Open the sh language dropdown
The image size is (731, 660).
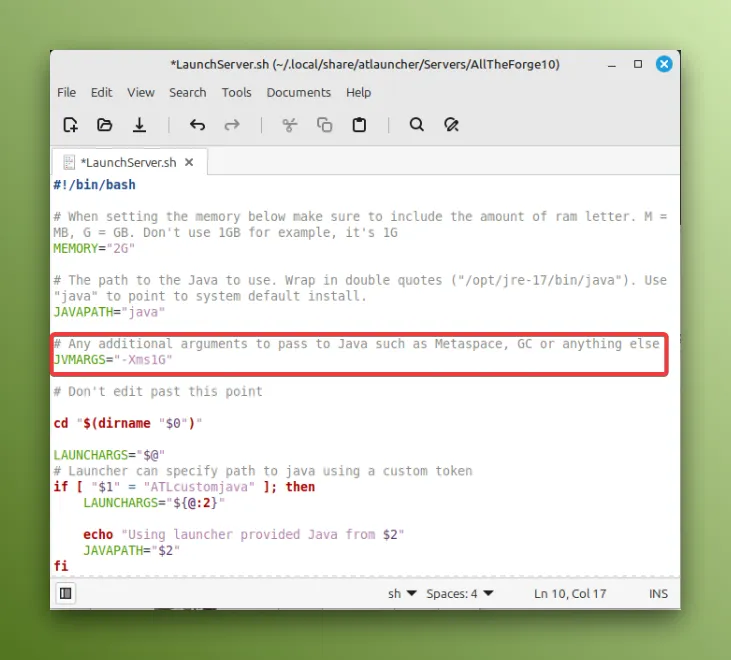pyautogui.click(x=402, y=593)
